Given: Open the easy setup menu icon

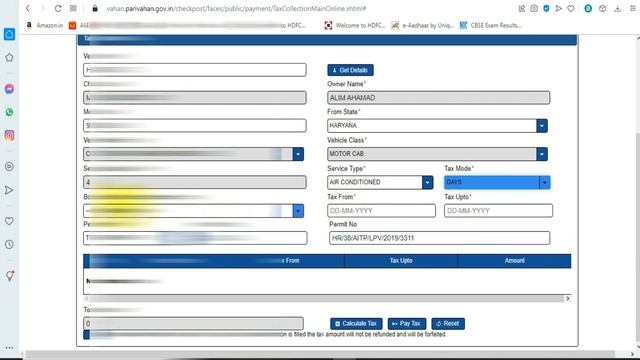Looking at the screenshot, I should 633,8.
